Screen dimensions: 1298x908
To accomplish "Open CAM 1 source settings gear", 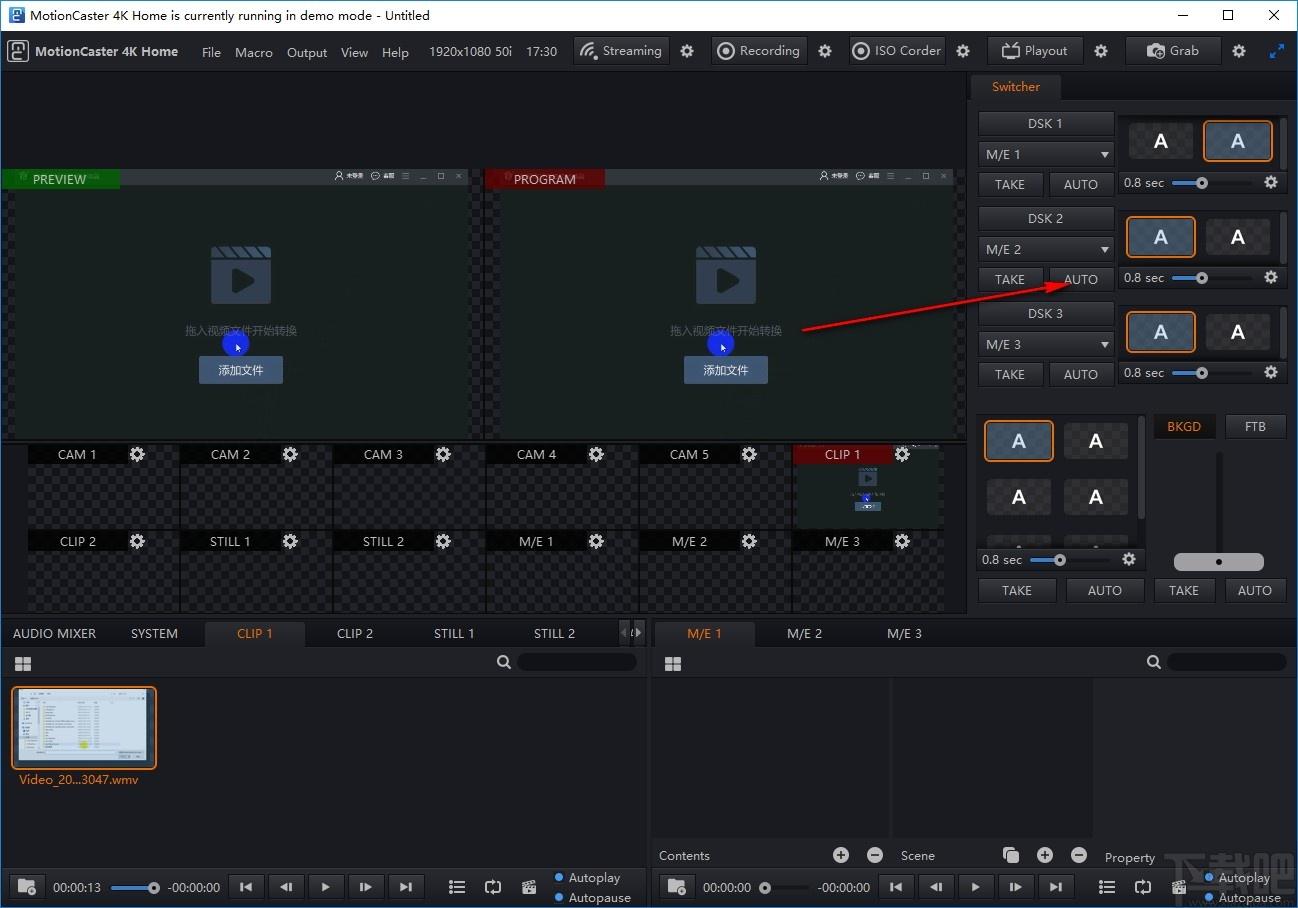I will click(x=137, y=454).
